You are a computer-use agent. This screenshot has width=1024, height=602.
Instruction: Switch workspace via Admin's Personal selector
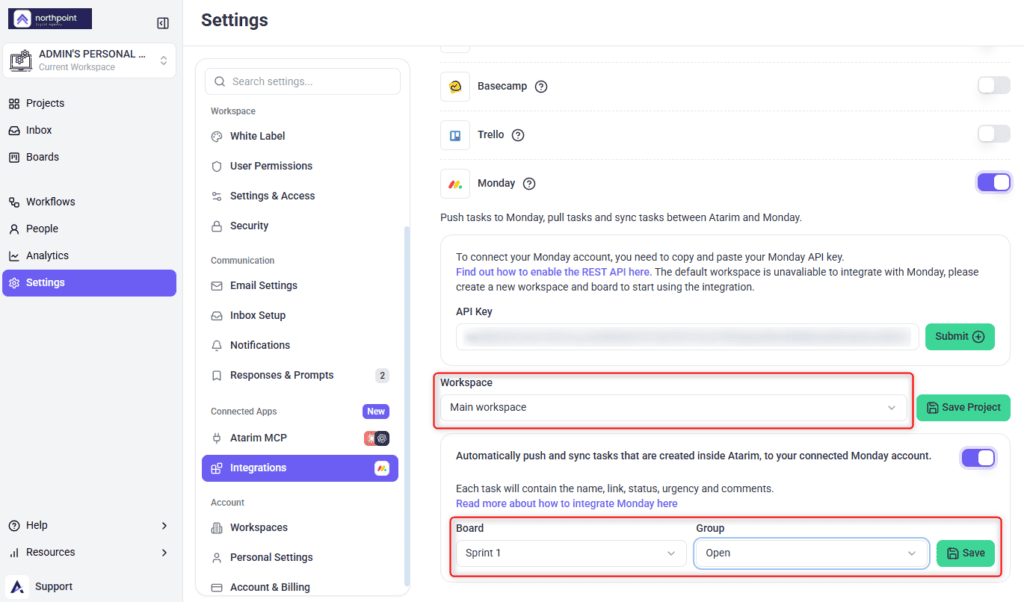[89, 61]
